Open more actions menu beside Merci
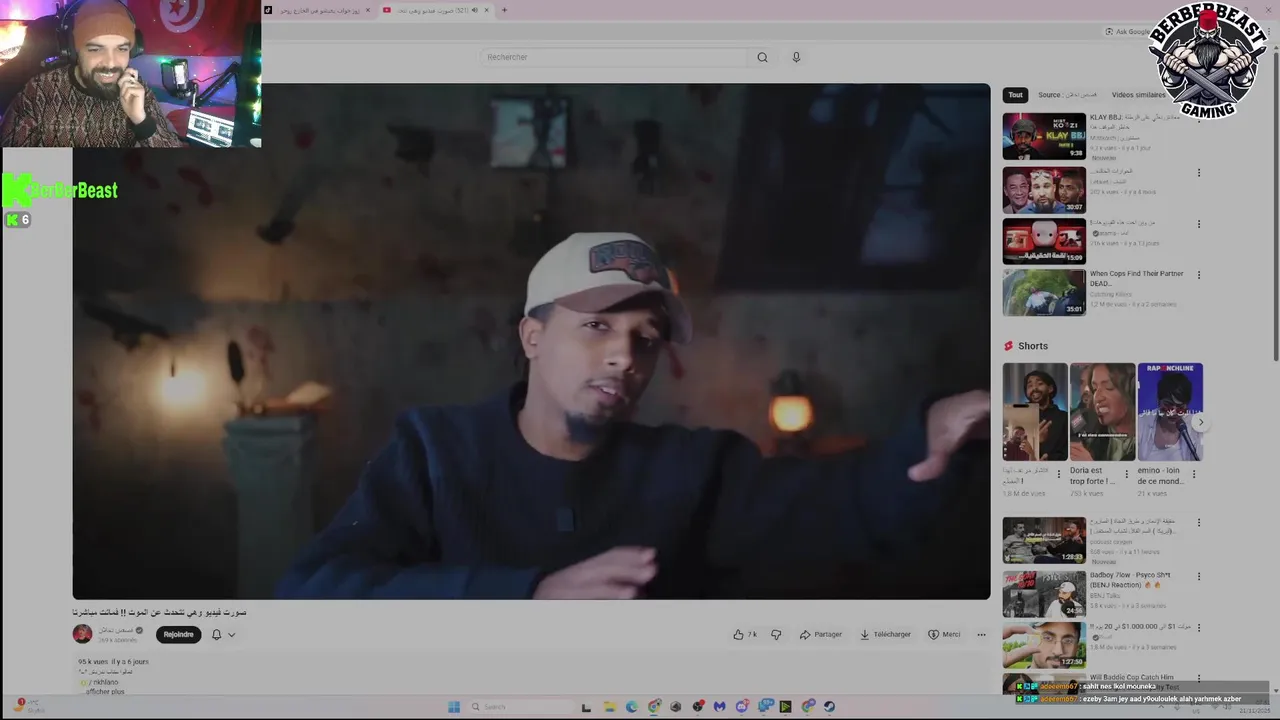 pos(981,634)
